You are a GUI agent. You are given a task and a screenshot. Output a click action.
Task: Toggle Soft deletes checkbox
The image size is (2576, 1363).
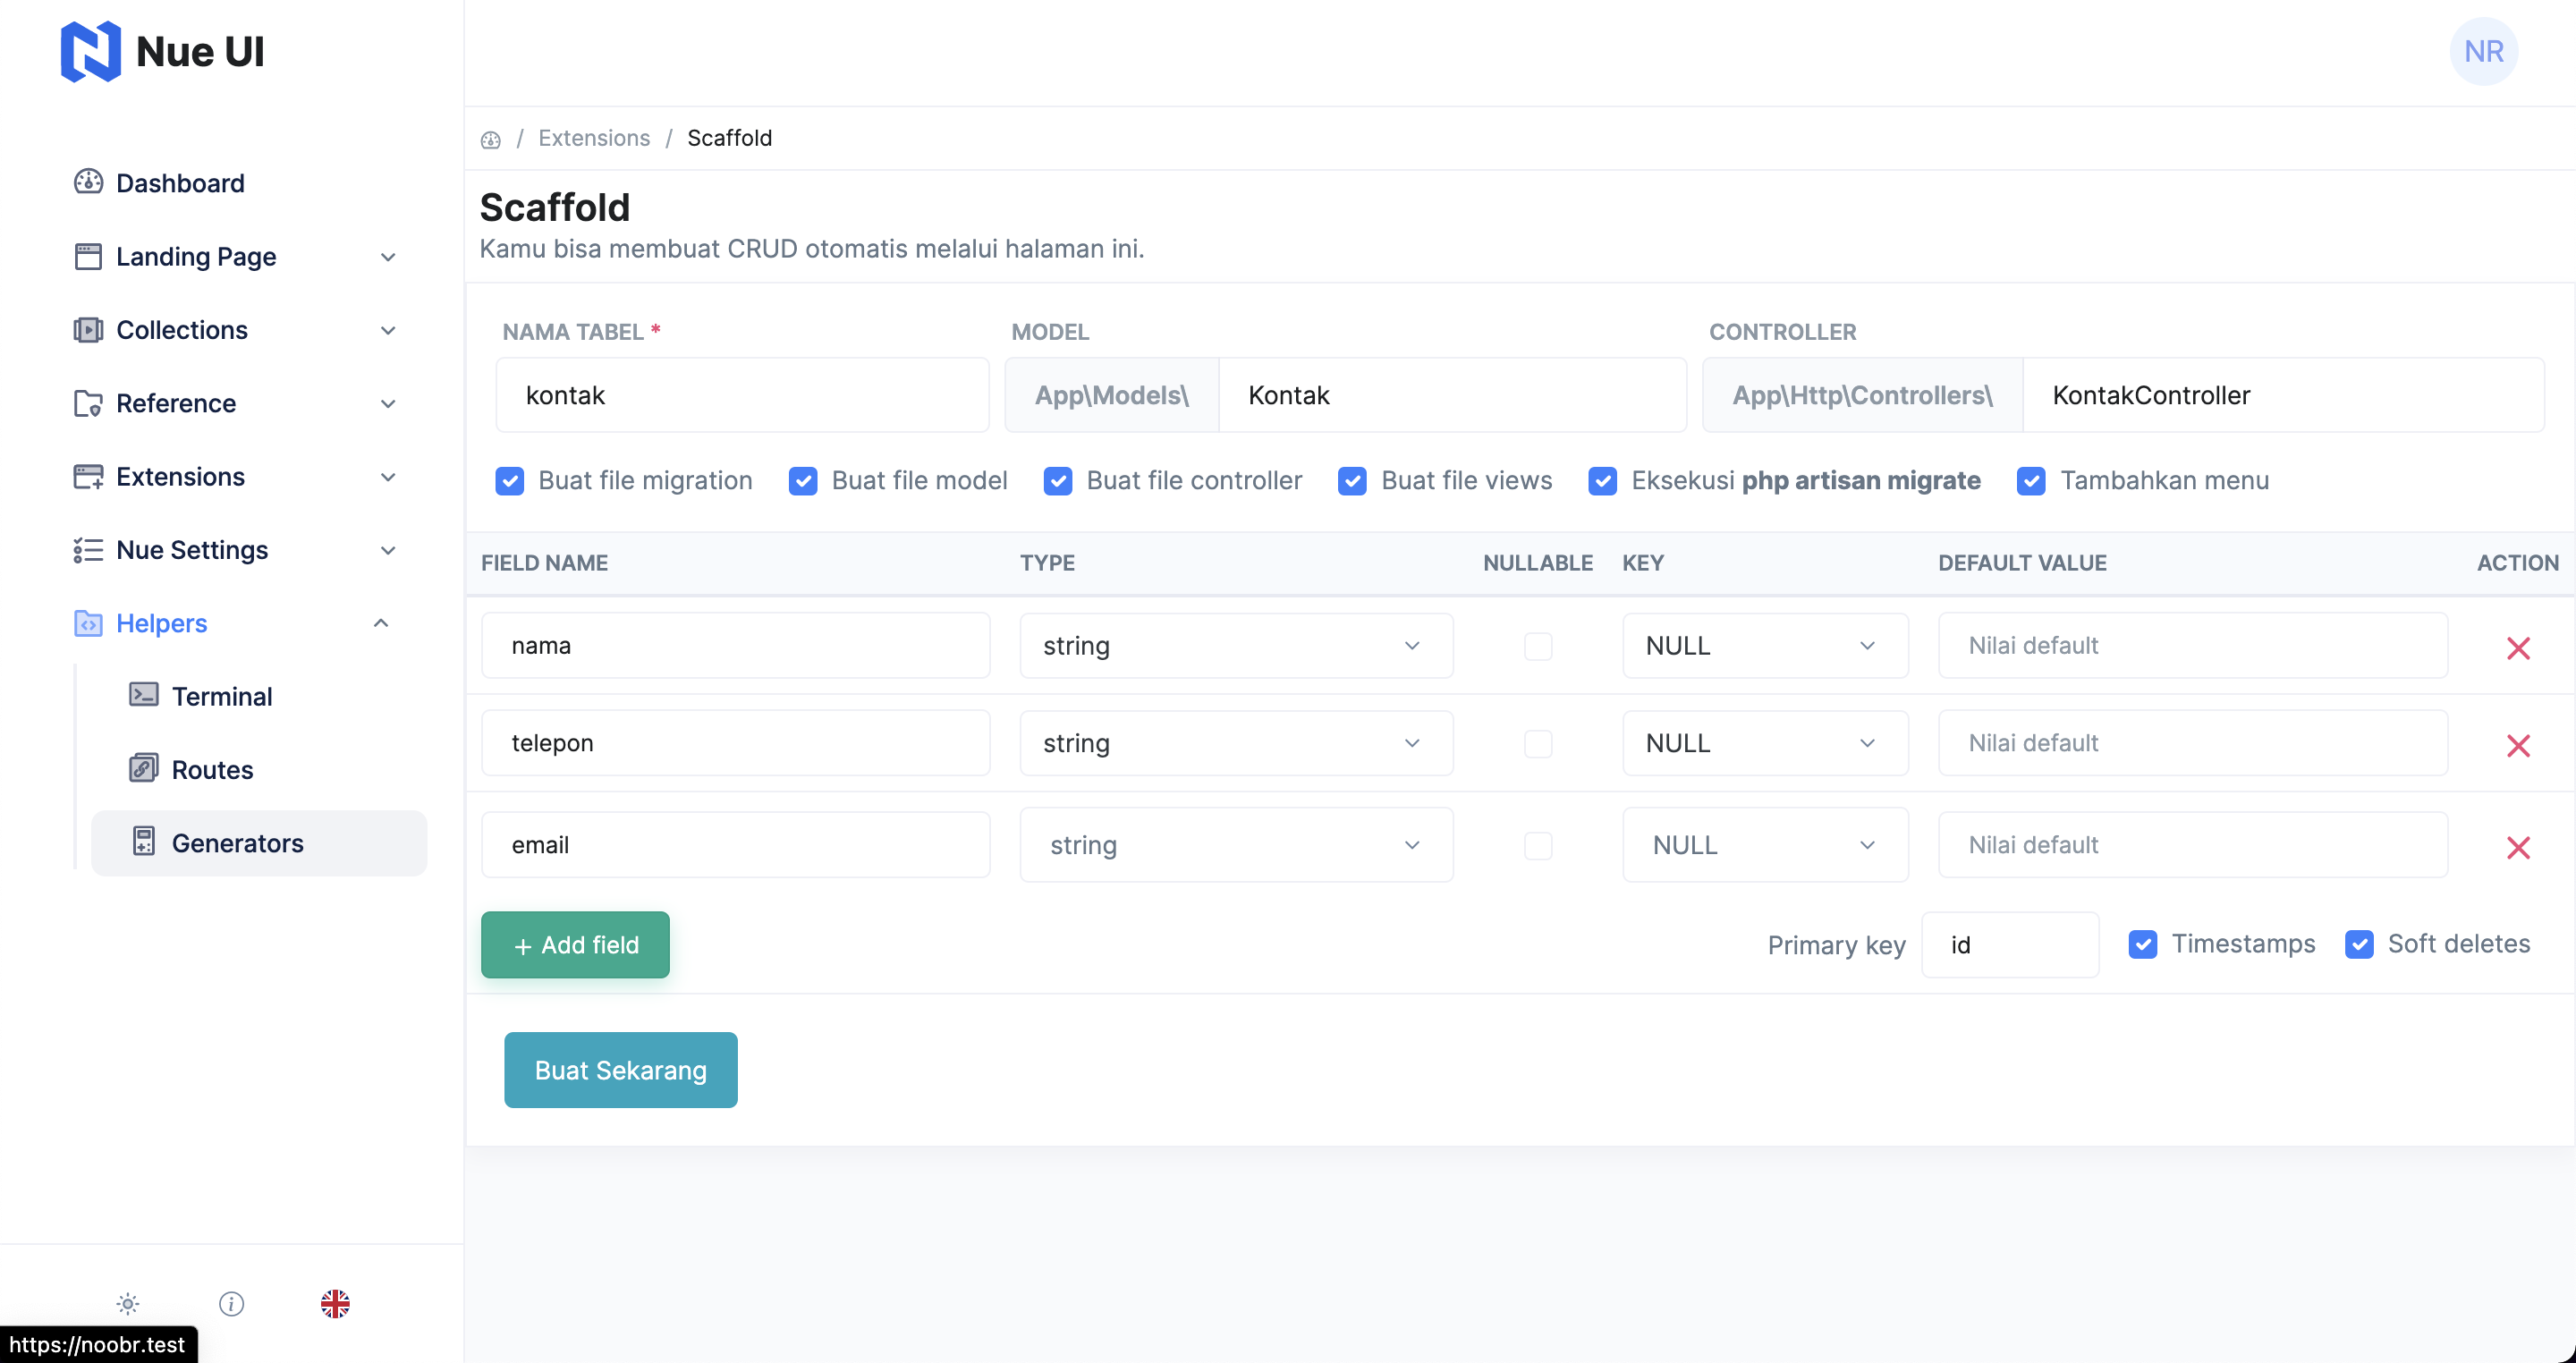tap(2359, 944)
